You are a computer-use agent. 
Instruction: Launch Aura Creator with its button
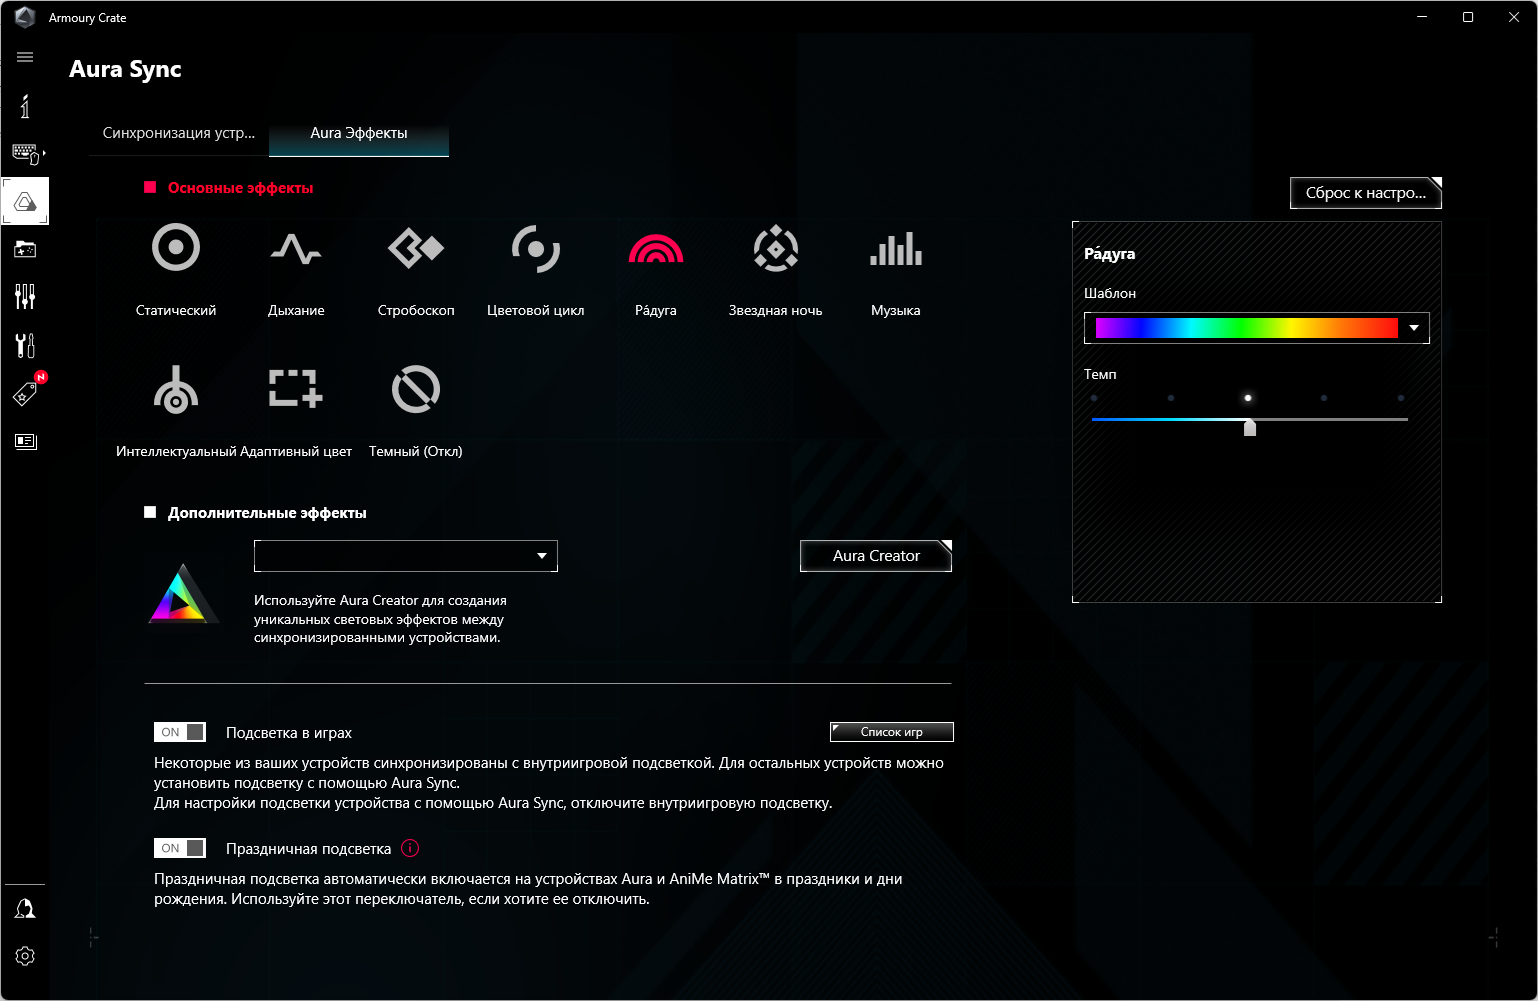coord(876,556)
